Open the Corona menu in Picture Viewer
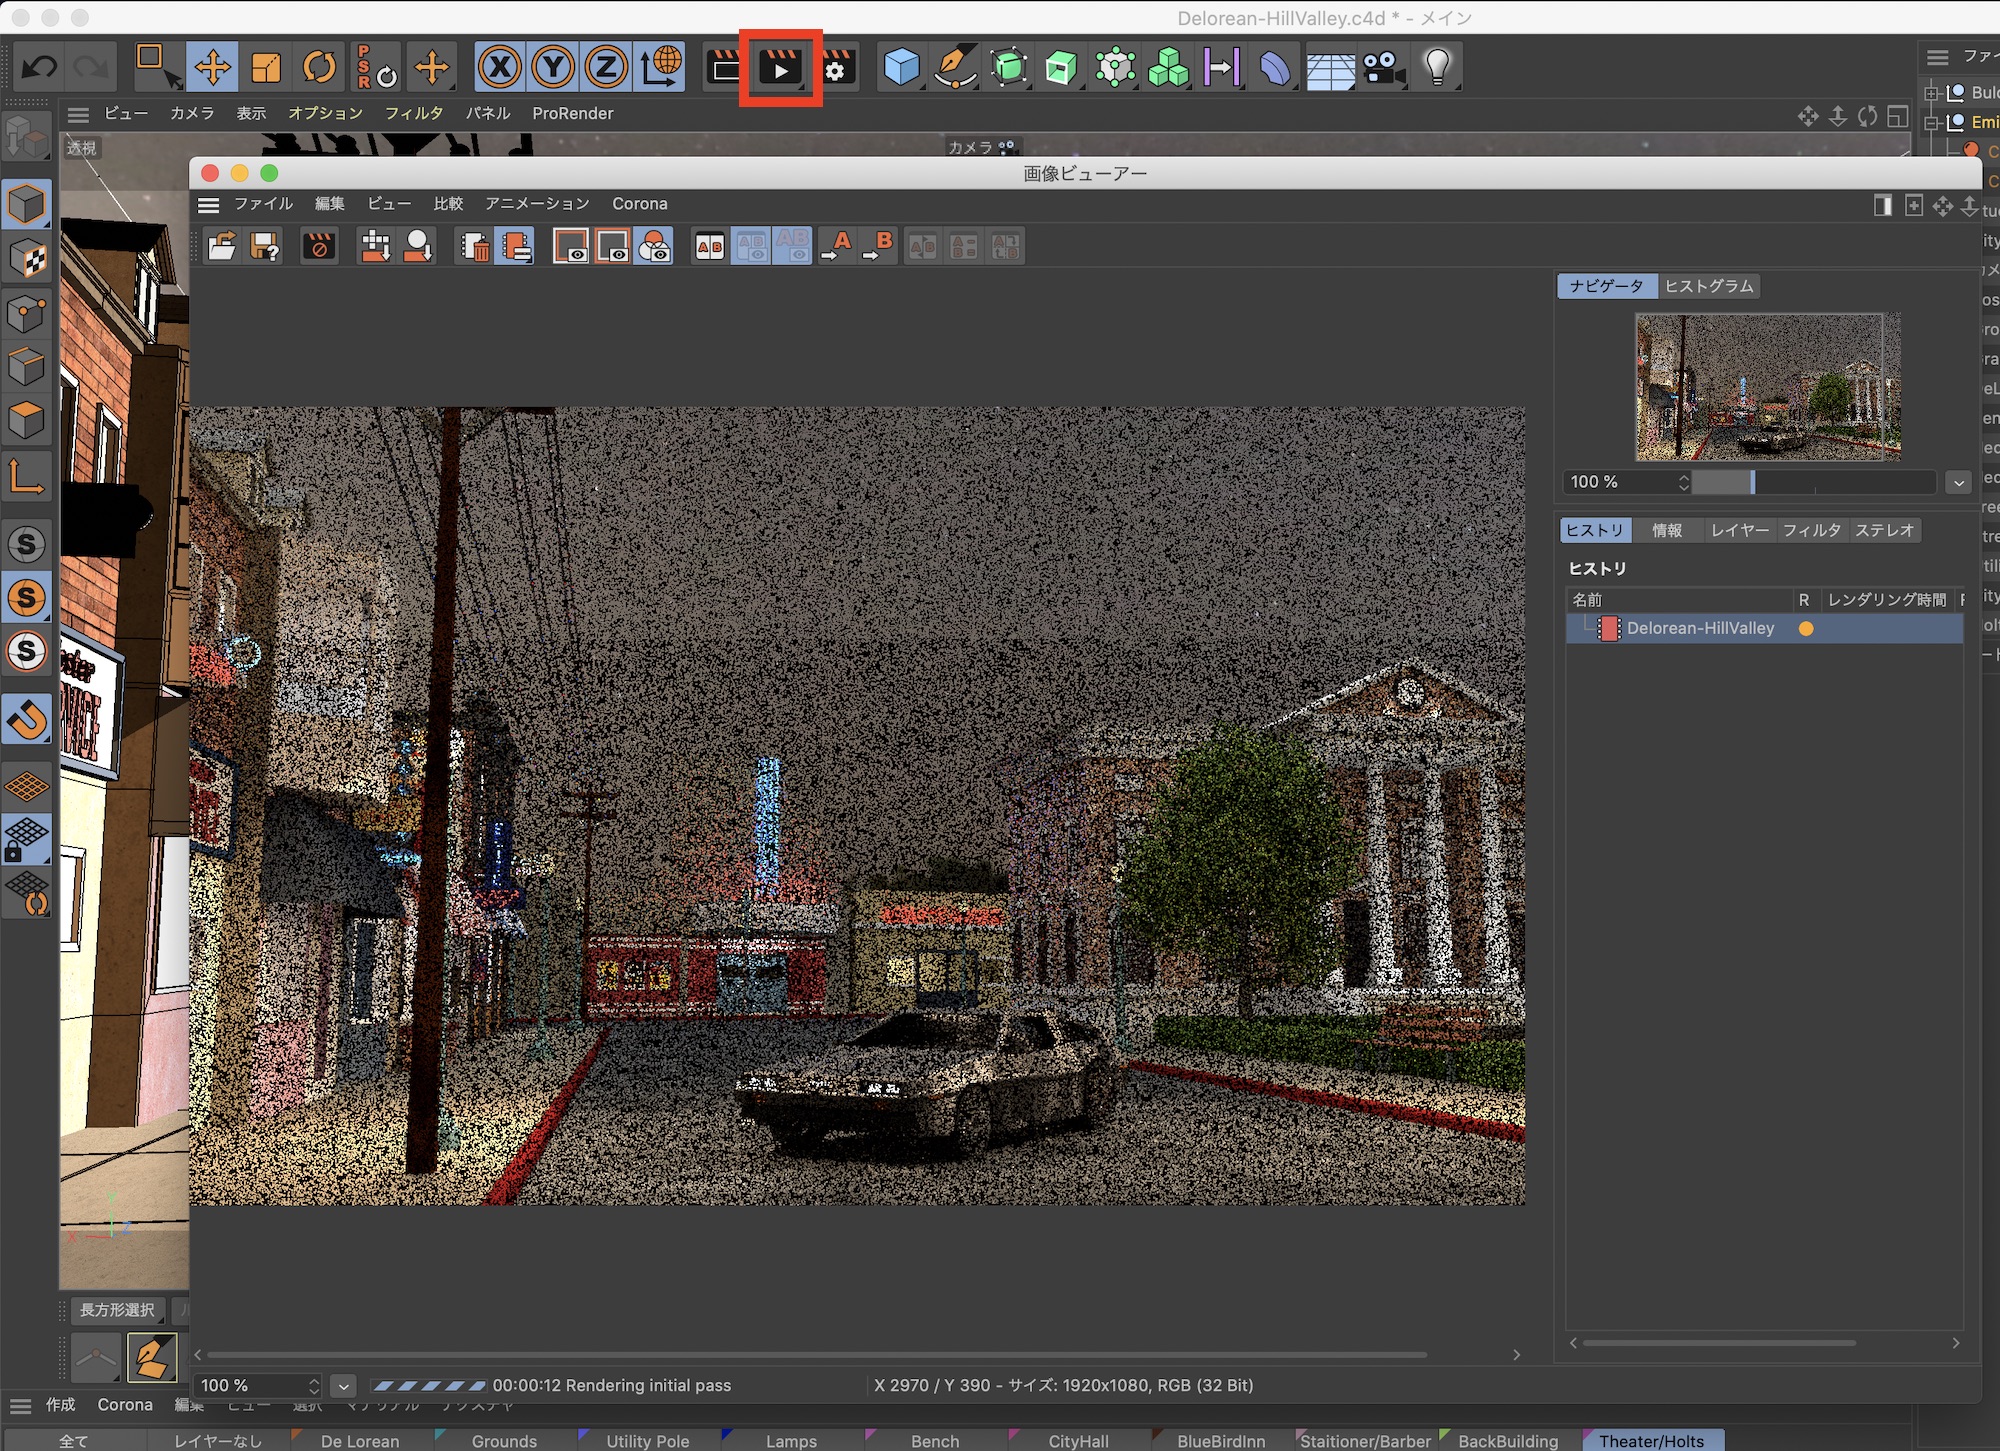The image size is (2000, 1451). [639, 204]
